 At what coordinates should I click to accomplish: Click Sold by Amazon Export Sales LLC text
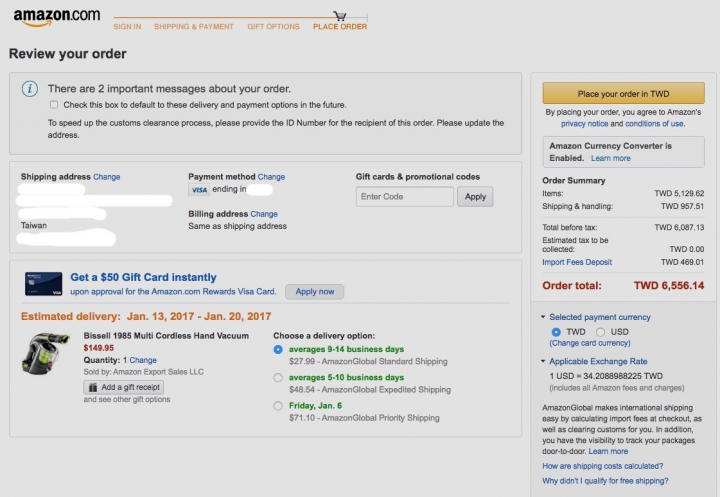coord(144,372)
